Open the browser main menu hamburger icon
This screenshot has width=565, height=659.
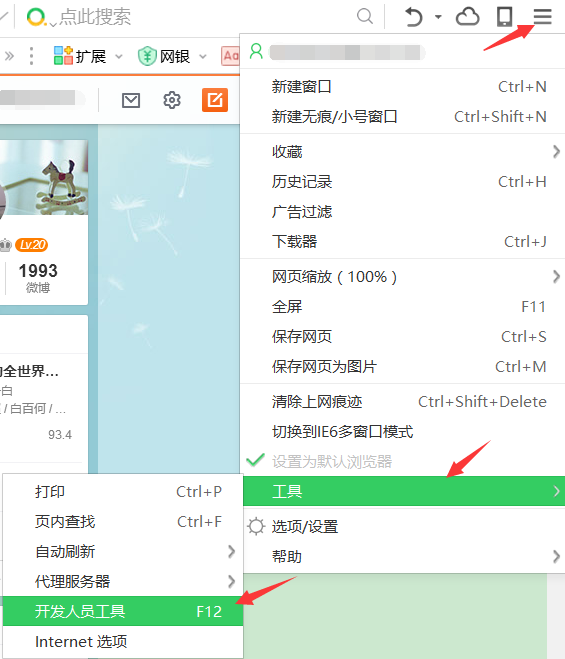tap(542, 17)
